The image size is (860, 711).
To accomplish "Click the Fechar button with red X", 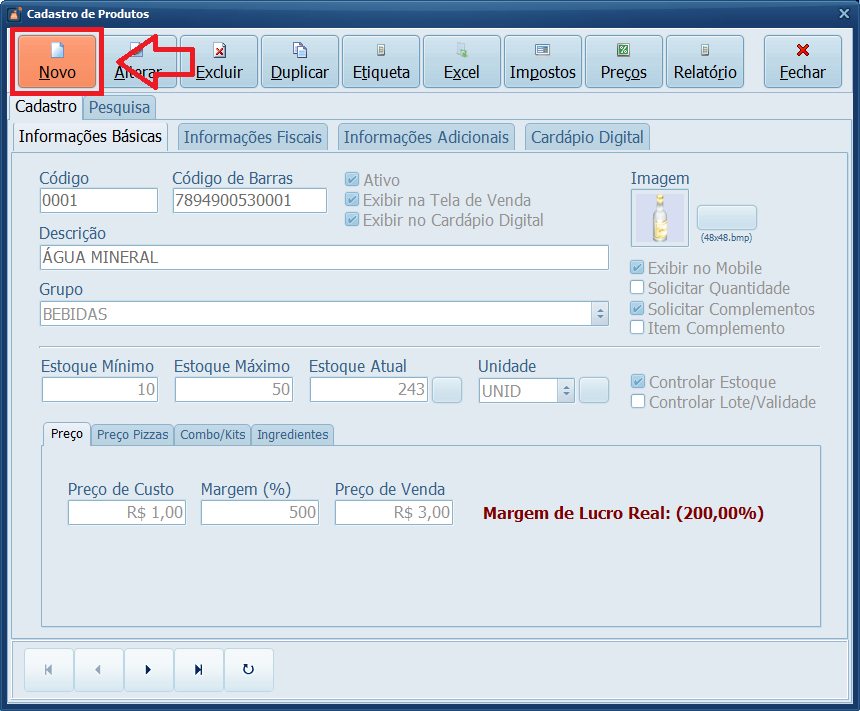I will [x=802, y=61].
